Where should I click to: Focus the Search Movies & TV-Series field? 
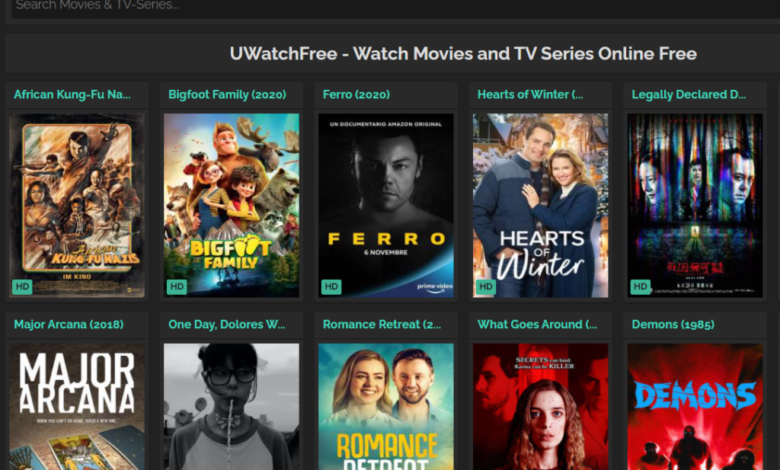[395, 6]
